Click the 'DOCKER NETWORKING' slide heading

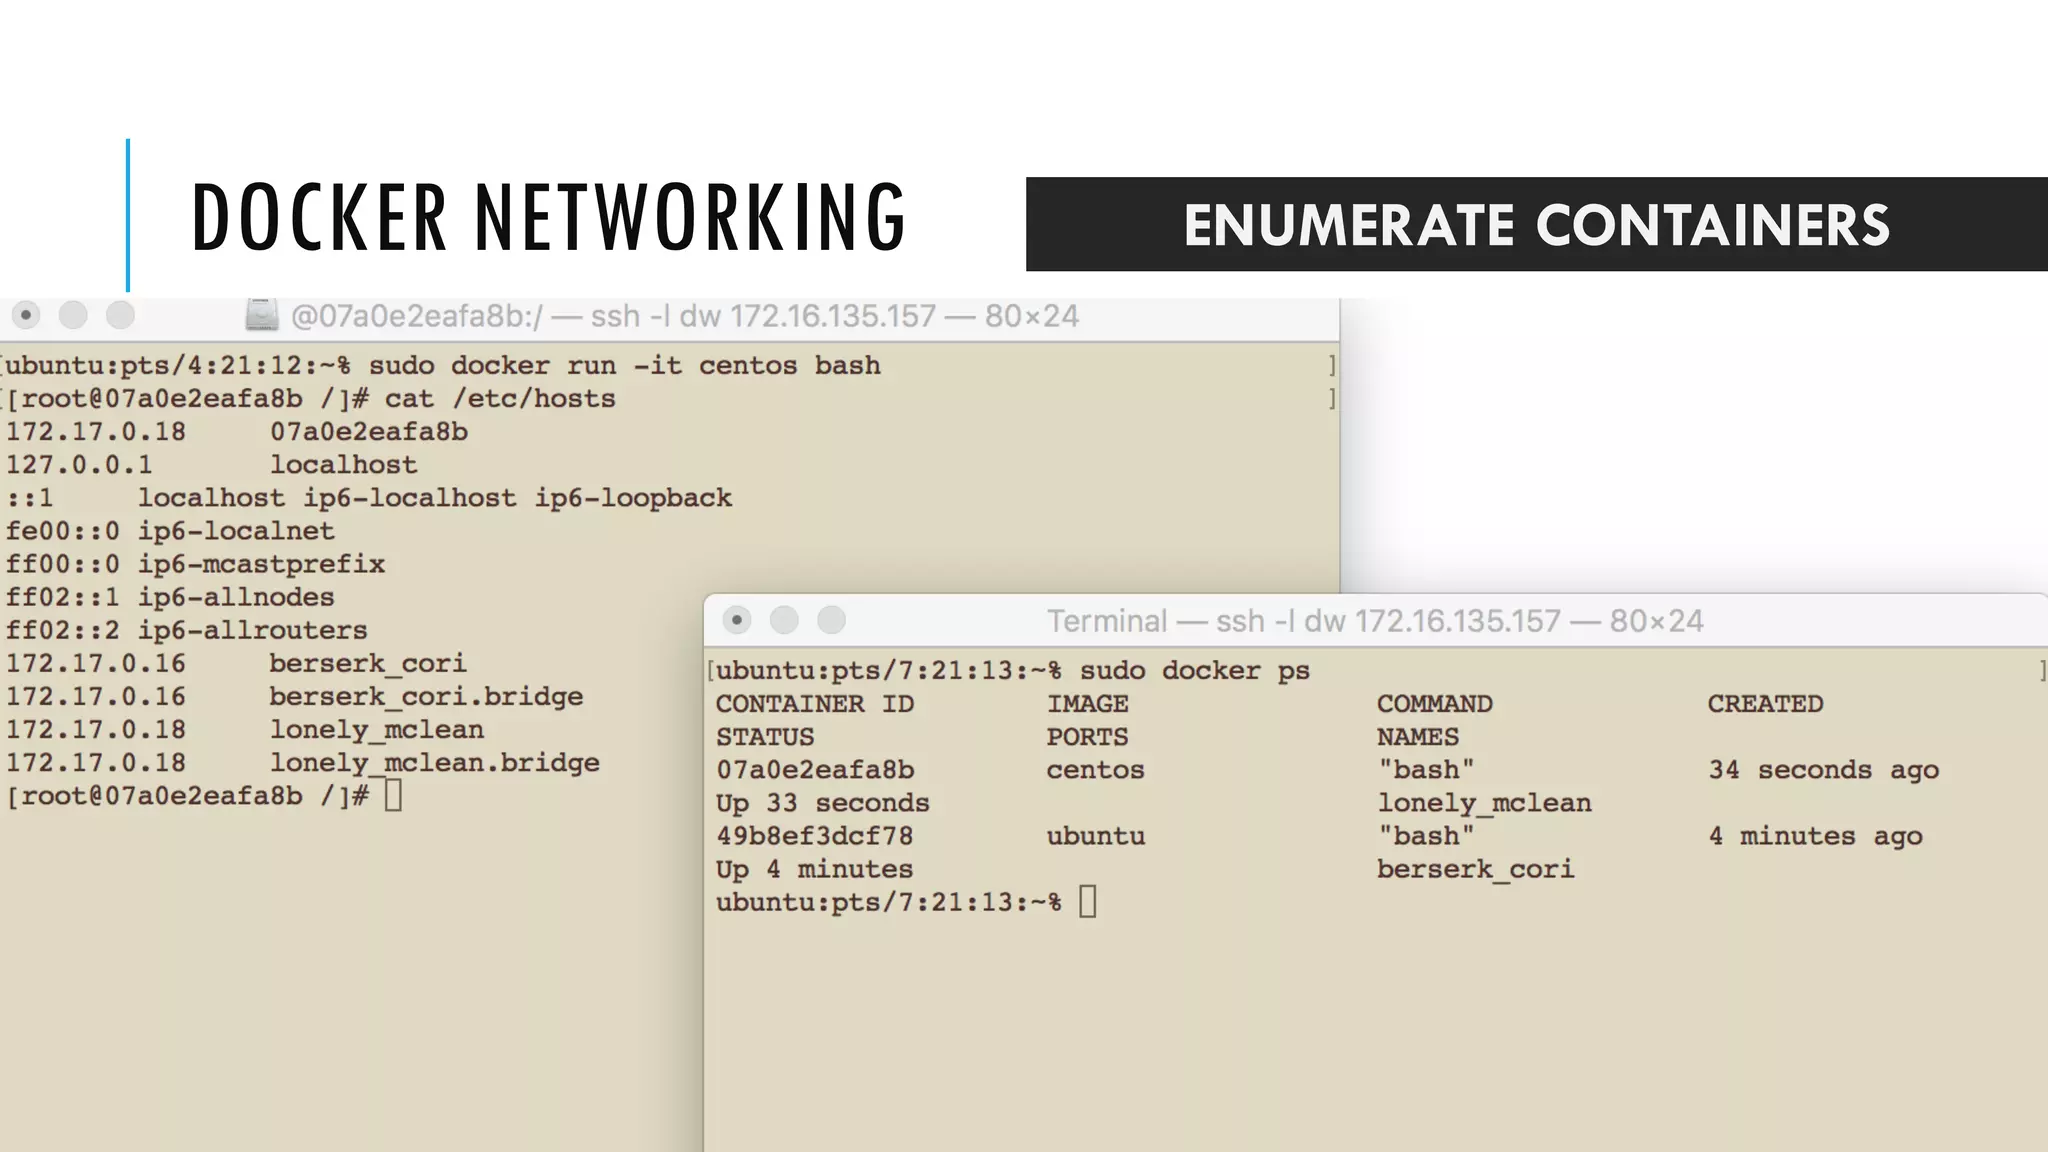pyautogui.click(x=549, y=217)
